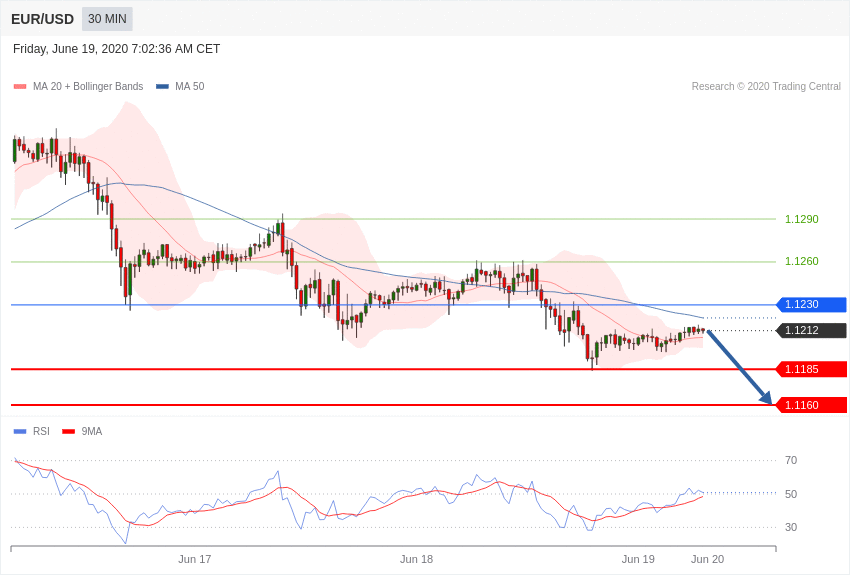Select the EUR/USD pair title
Viewport: 850px width, 576px height.
[42, 20]
